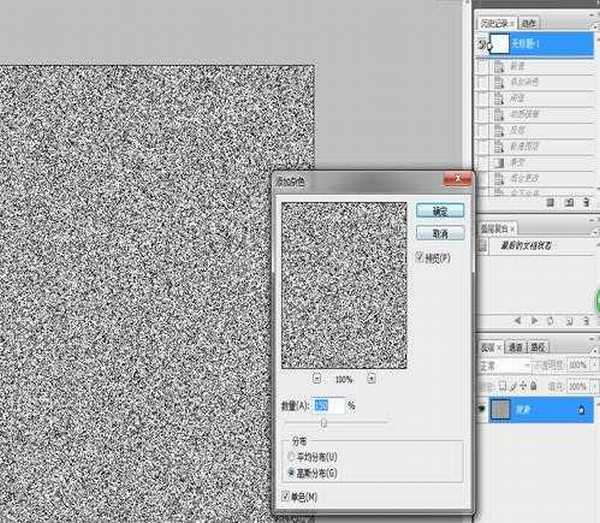Screen dimensions: 600x523
Task: Click the layer opacity 100% field
Action: 580,365
